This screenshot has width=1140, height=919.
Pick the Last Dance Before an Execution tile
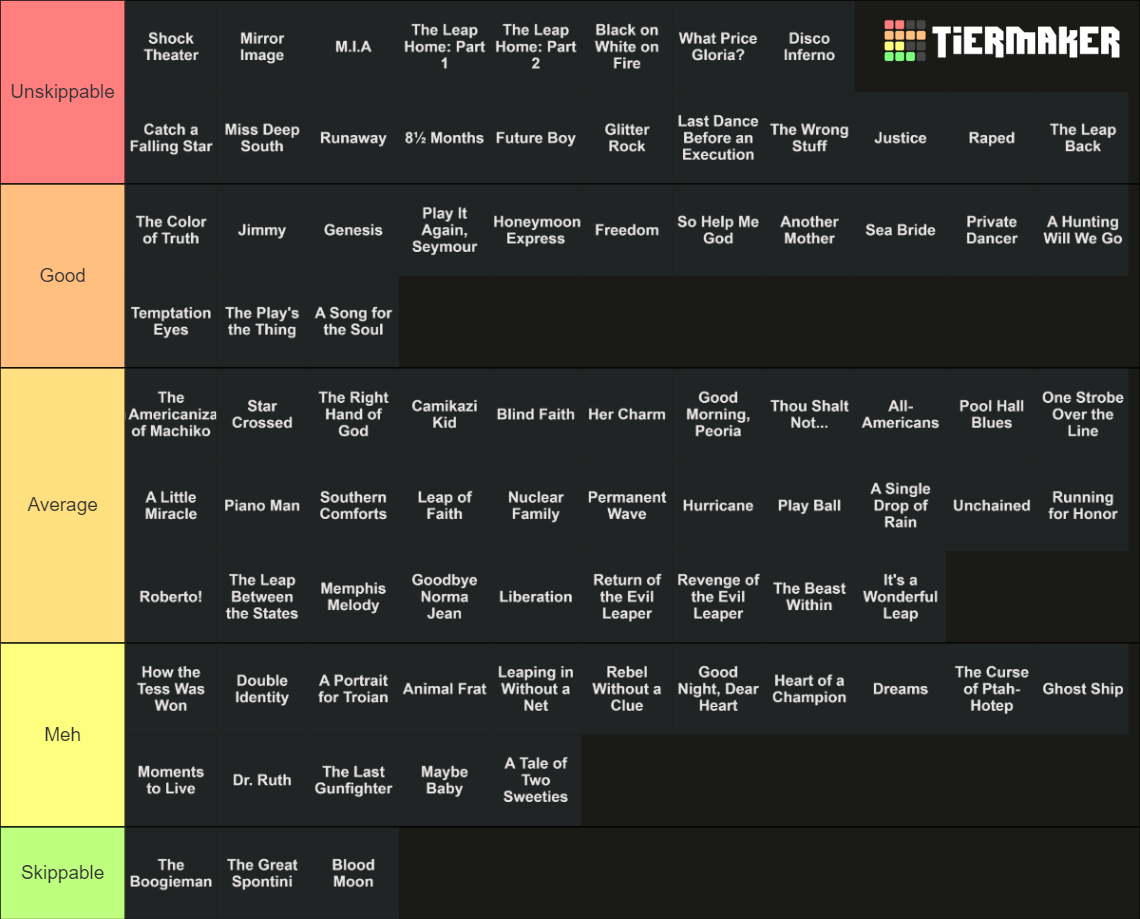(x=718, y=138)
